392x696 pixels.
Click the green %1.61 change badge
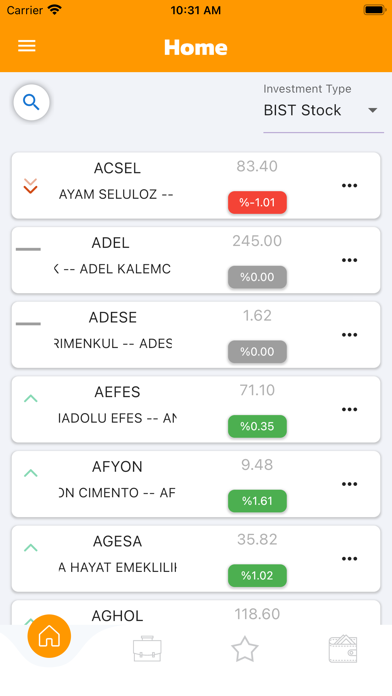pos(257,501)
